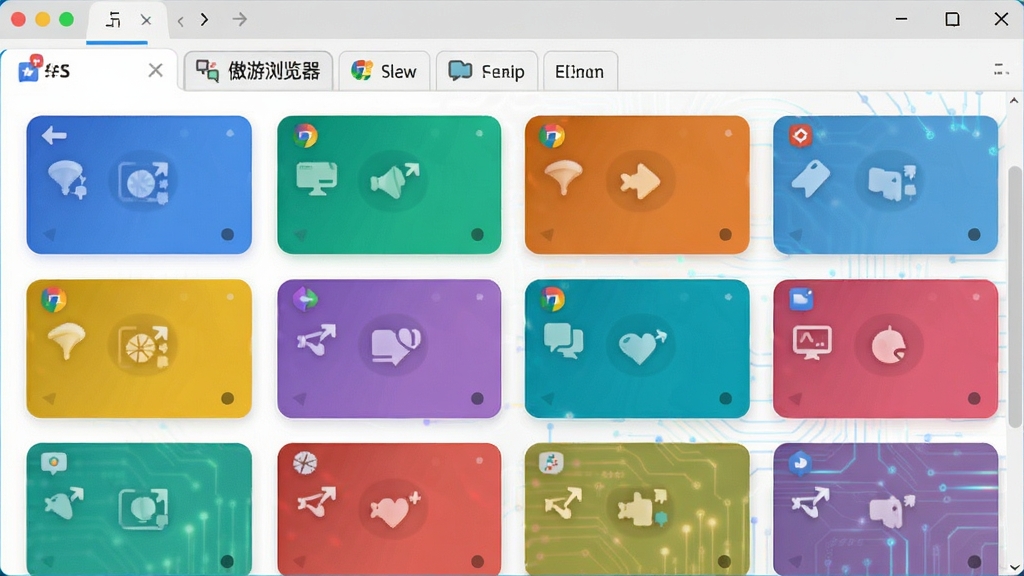Screen dimensions: 1024x576
Task: Expand the corner triangle on the blue back-arrow card
Action: (x=50, y=234)
